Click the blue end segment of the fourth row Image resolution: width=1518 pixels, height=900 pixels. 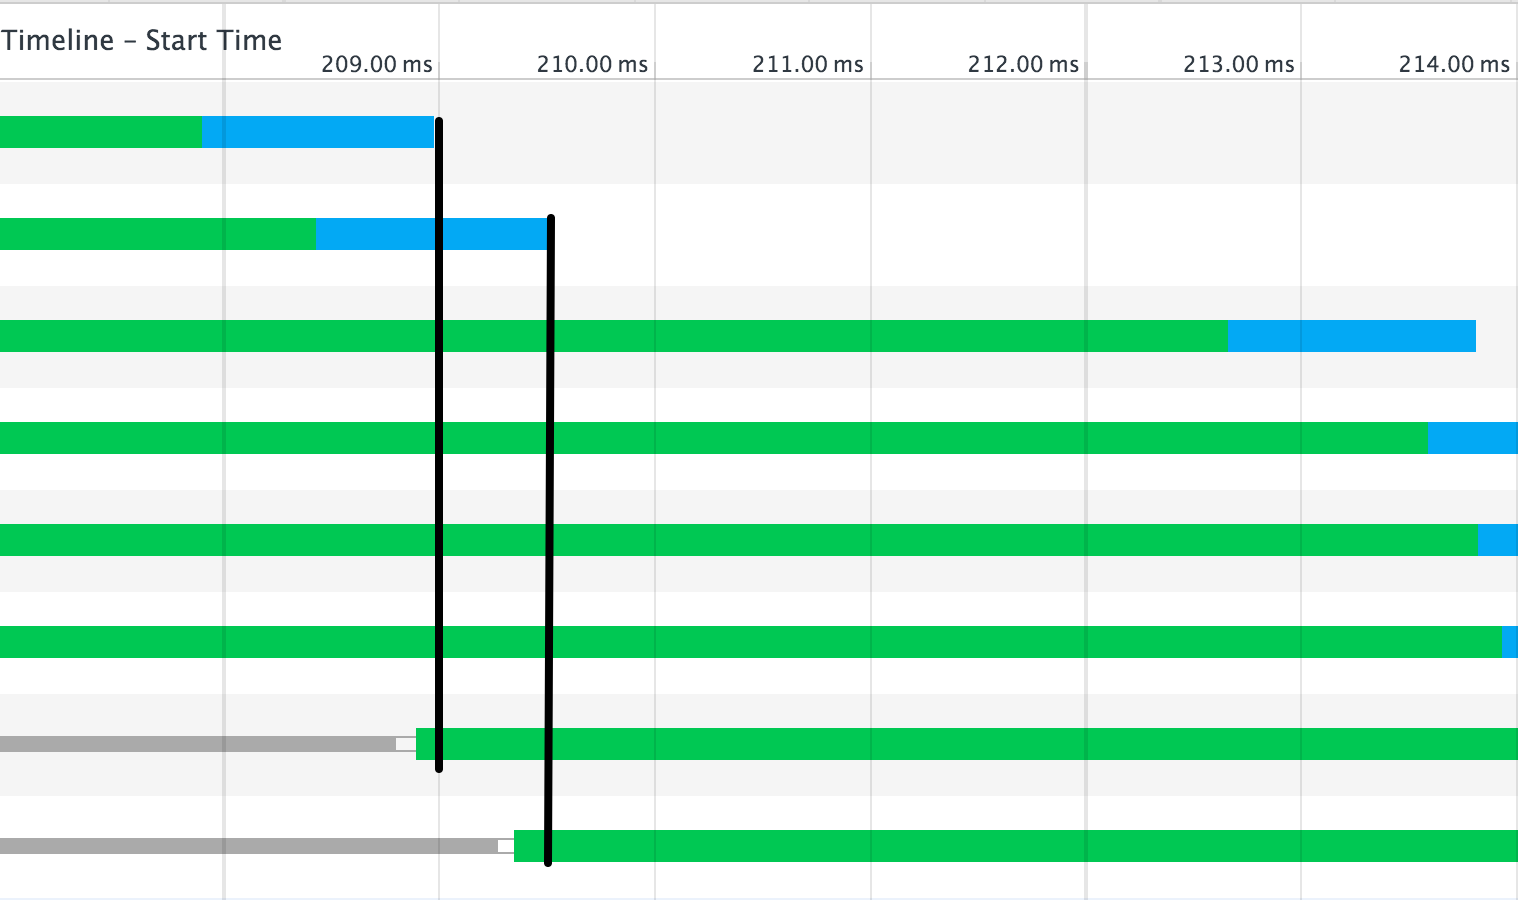click(x=1473, y=438)
